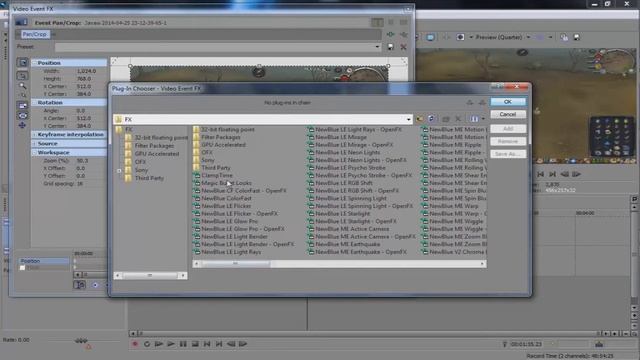Cancel the Plug-In Chooser dialog
The height and width of the screenshot is (360, 640).
[508, 114]
